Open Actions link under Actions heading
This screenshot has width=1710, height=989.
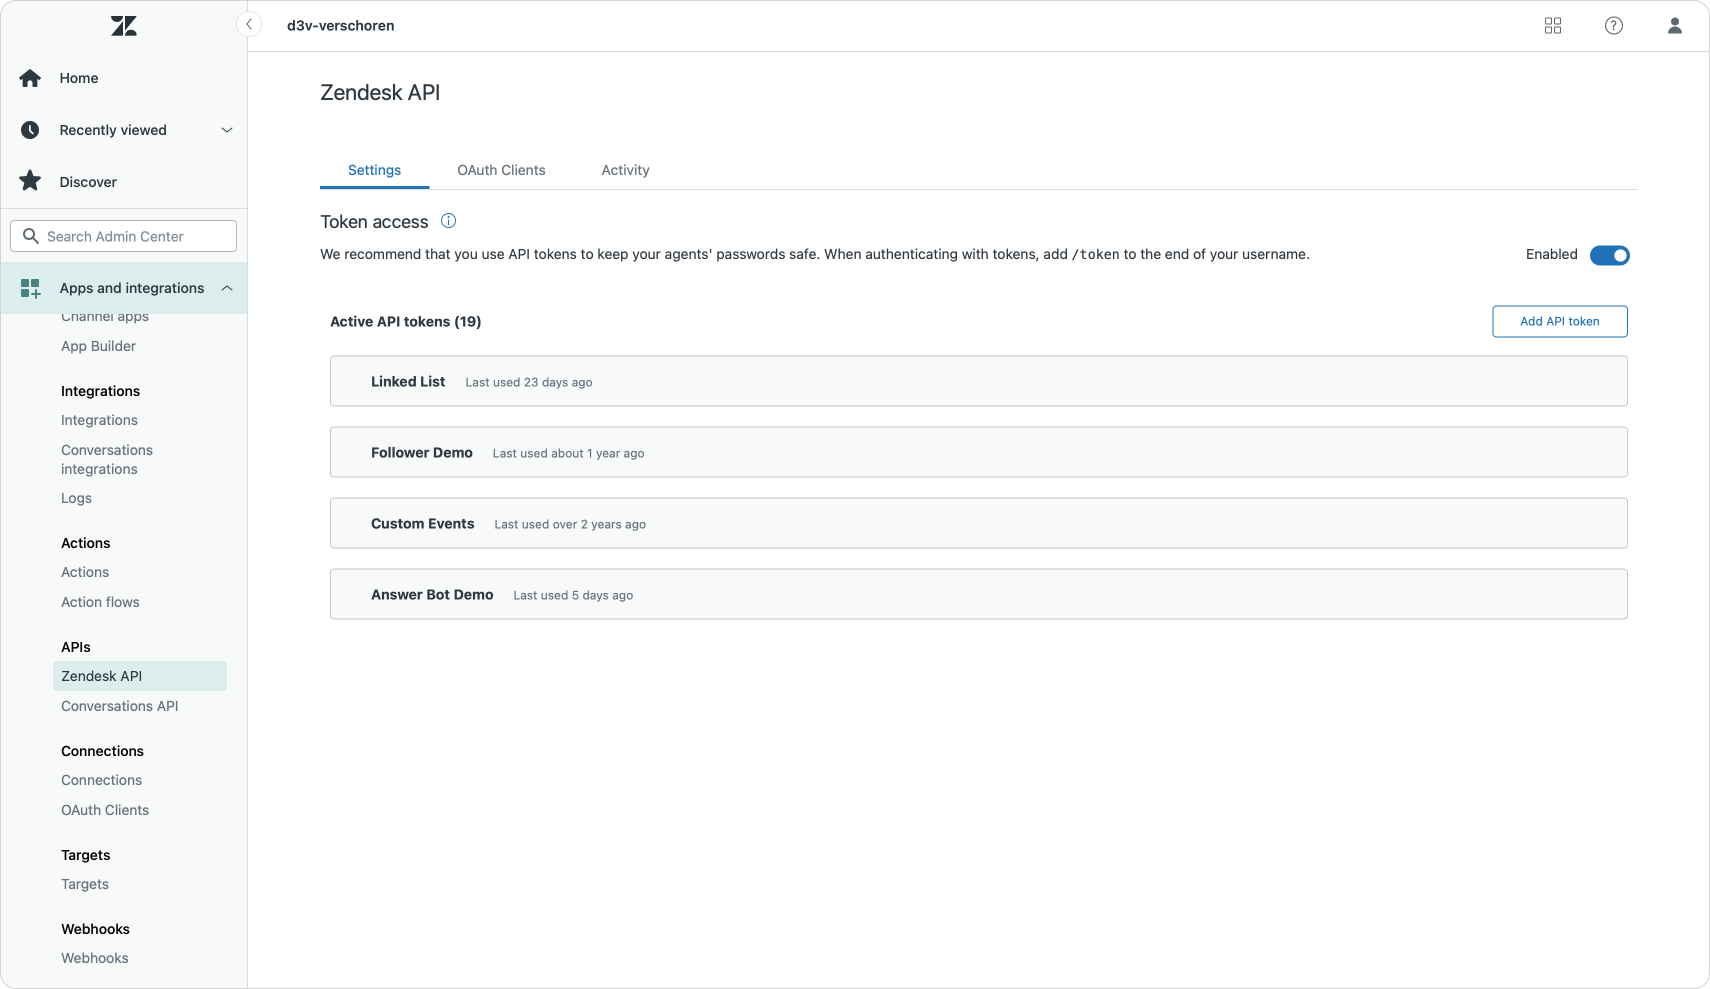pos(85,572)
